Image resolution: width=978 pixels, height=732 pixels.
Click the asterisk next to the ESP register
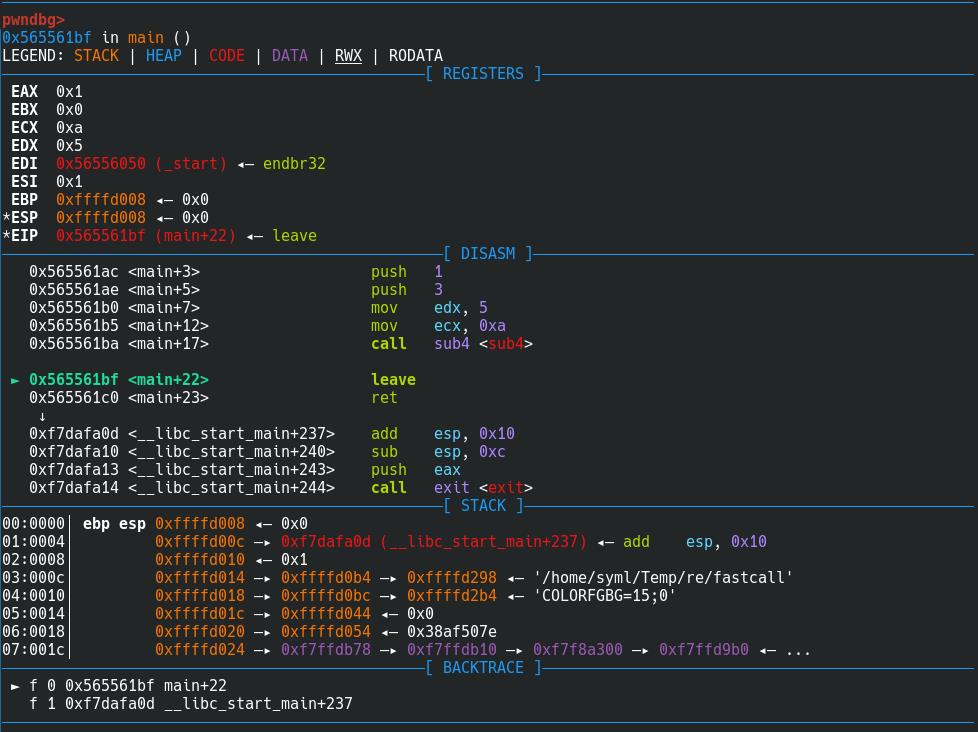click(x=7, y=218)
